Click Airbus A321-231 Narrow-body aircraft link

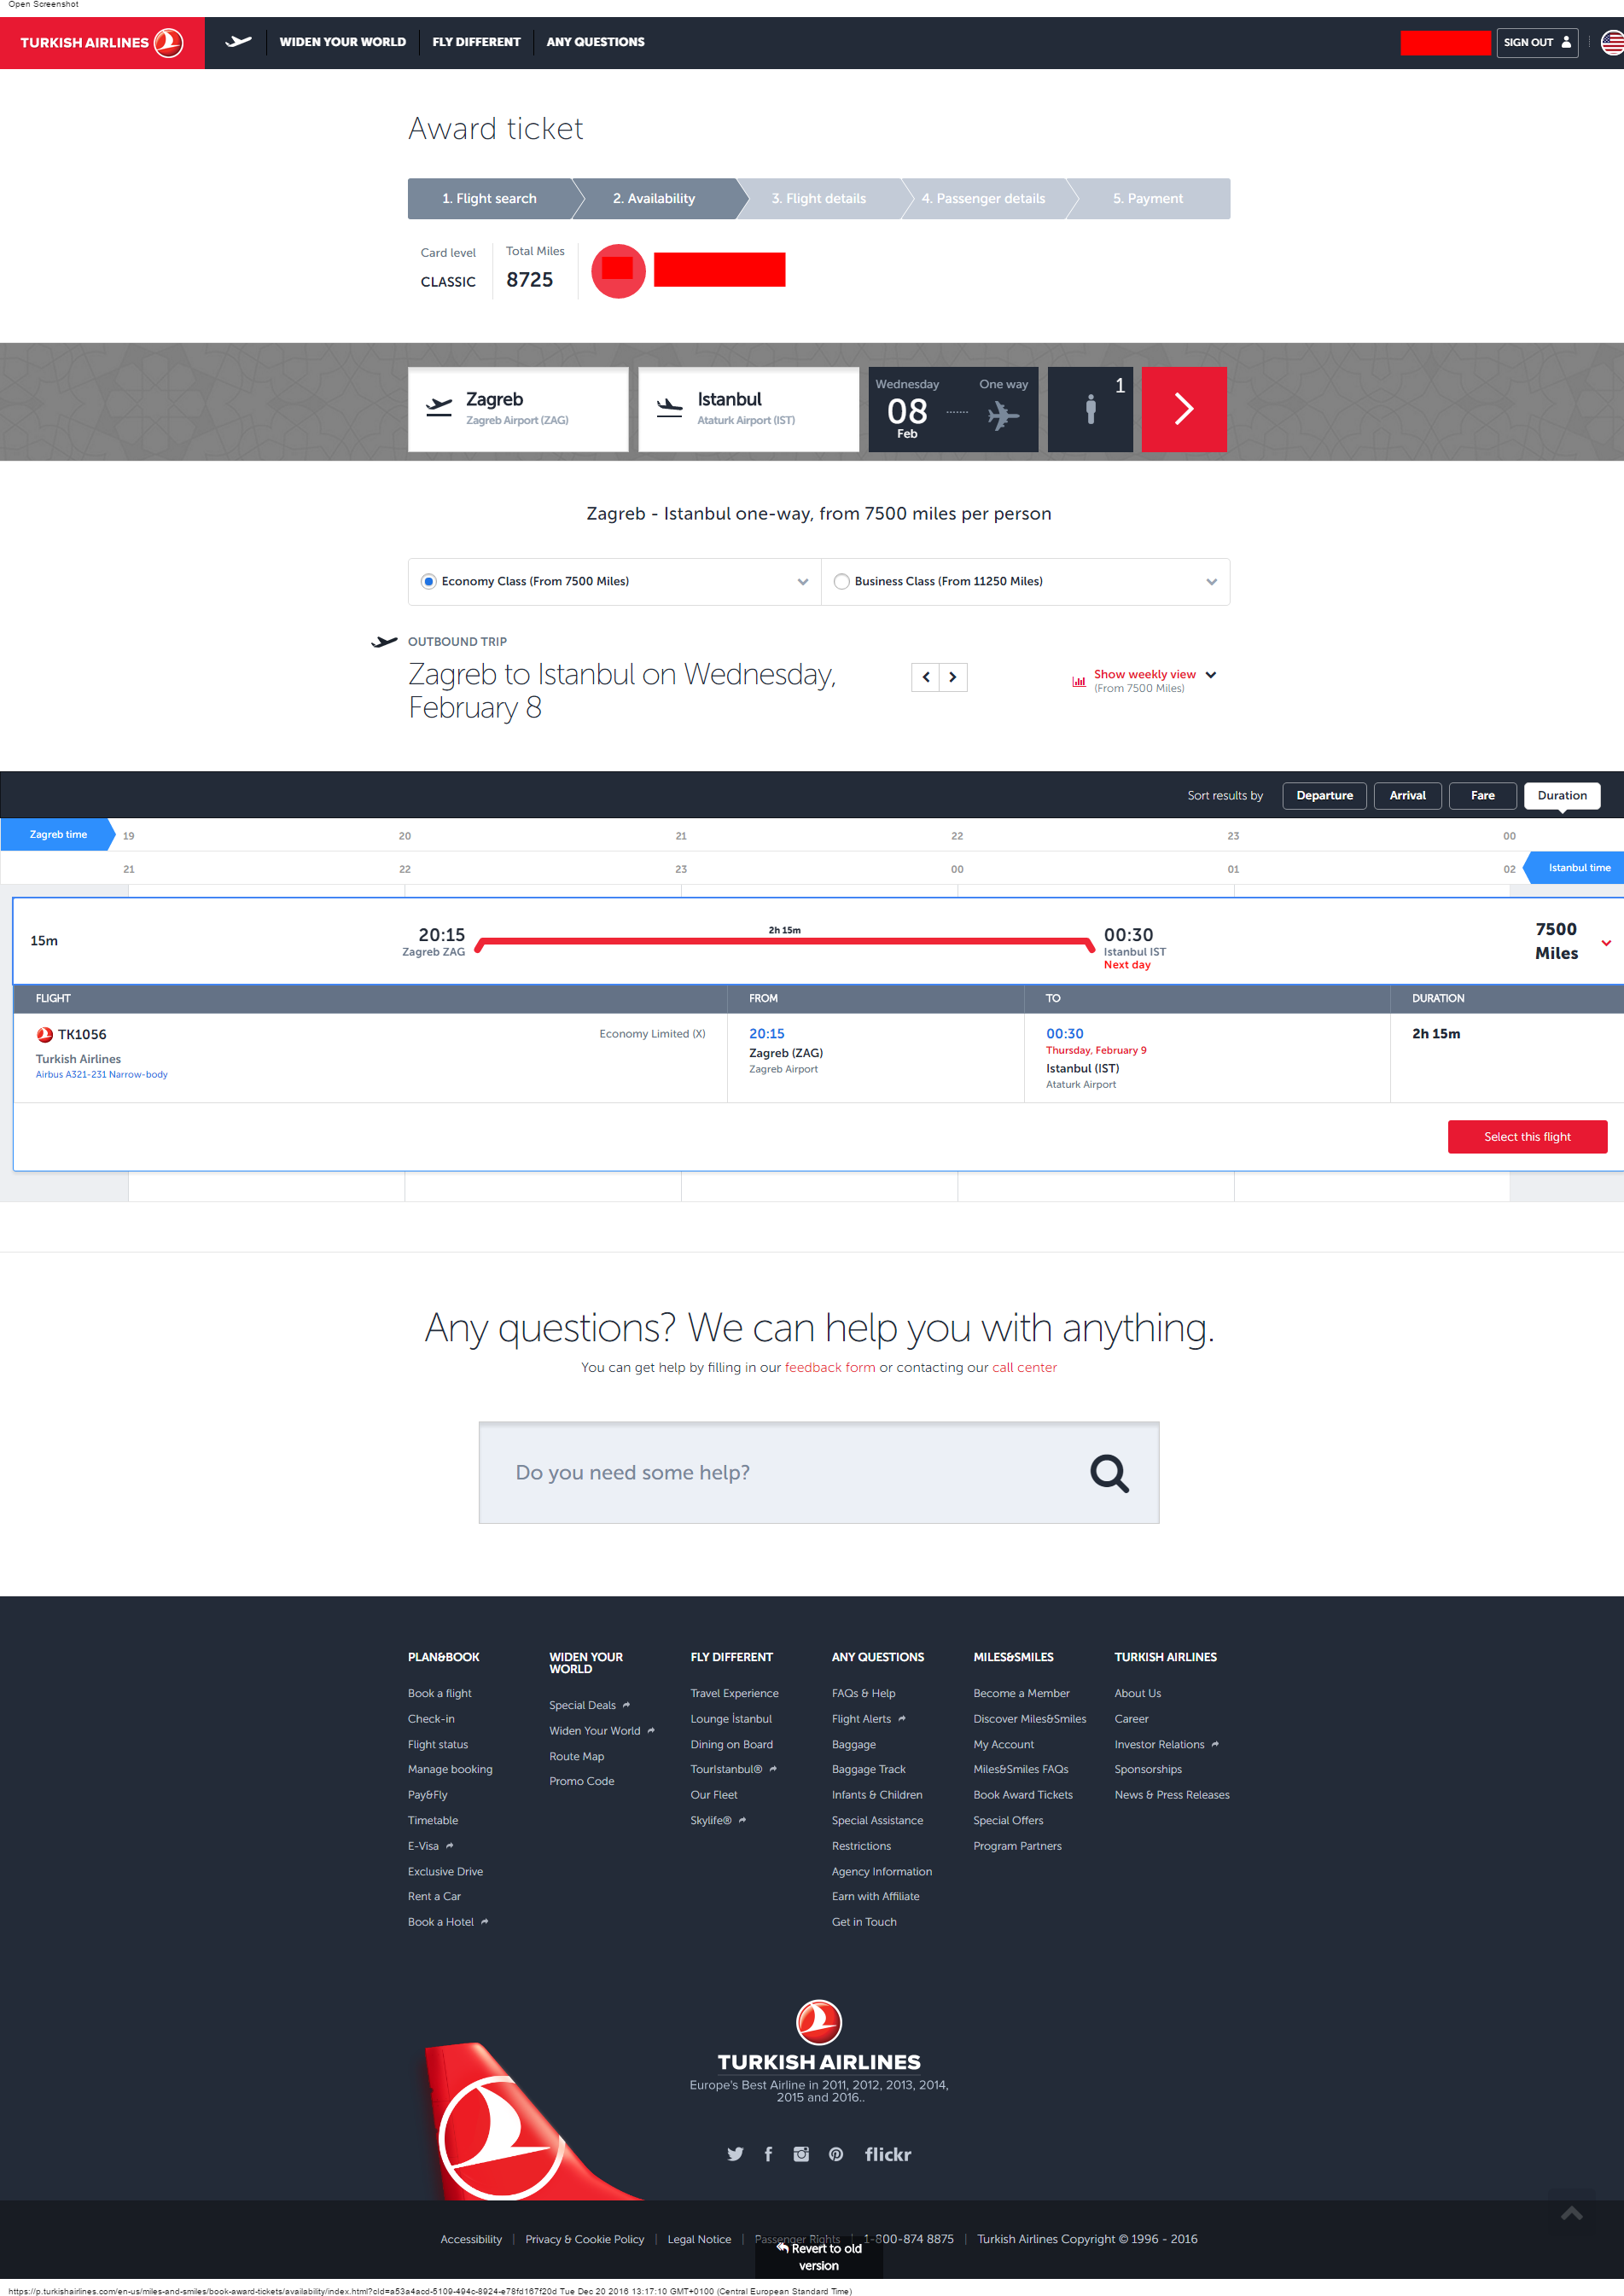(102, 1074)
